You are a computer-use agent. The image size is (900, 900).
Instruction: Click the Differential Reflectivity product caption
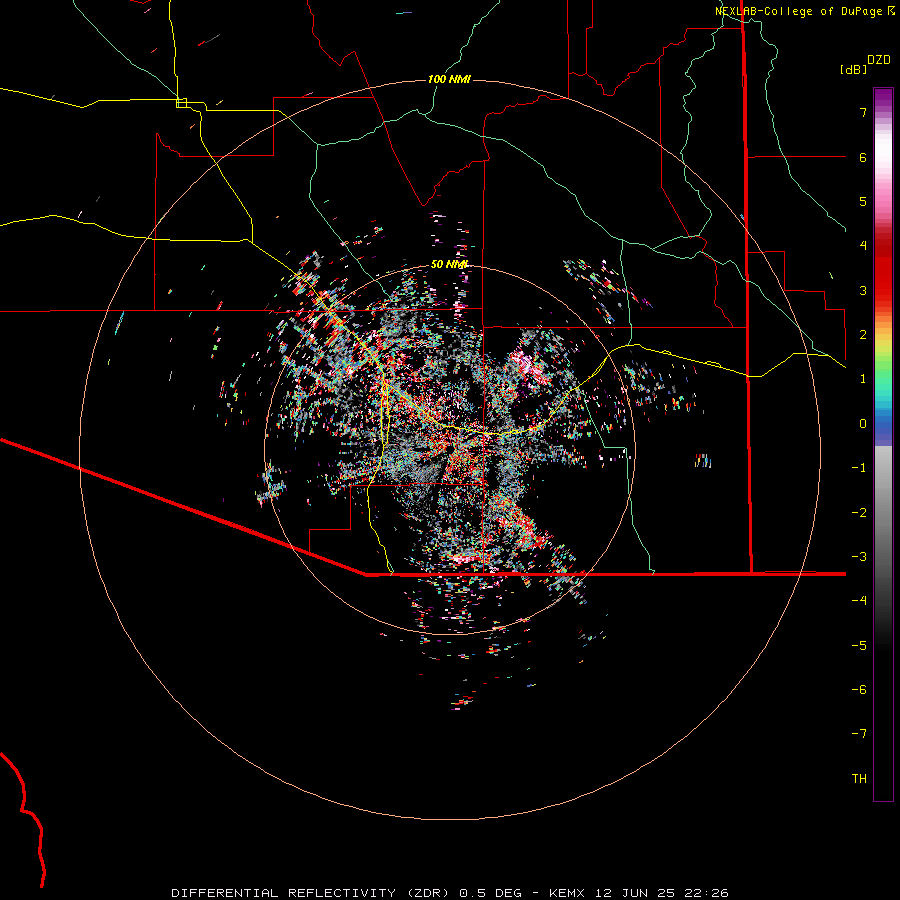click(x=449, y=893)
